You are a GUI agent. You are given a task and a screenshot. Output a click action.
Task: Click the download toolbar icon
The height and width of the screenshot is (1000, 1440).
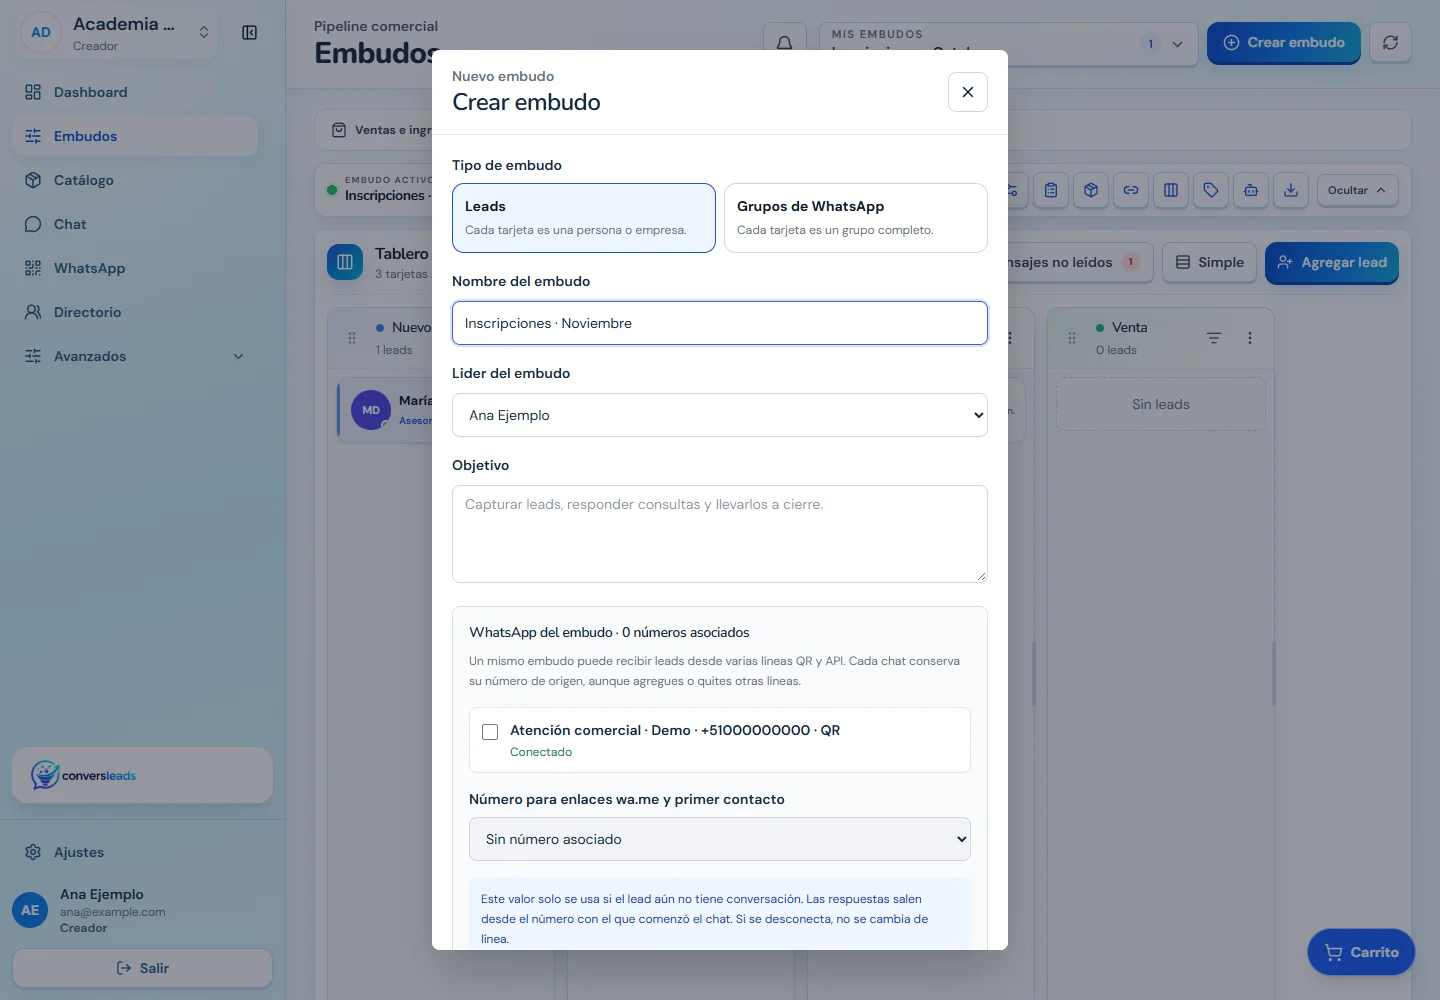1291,190
